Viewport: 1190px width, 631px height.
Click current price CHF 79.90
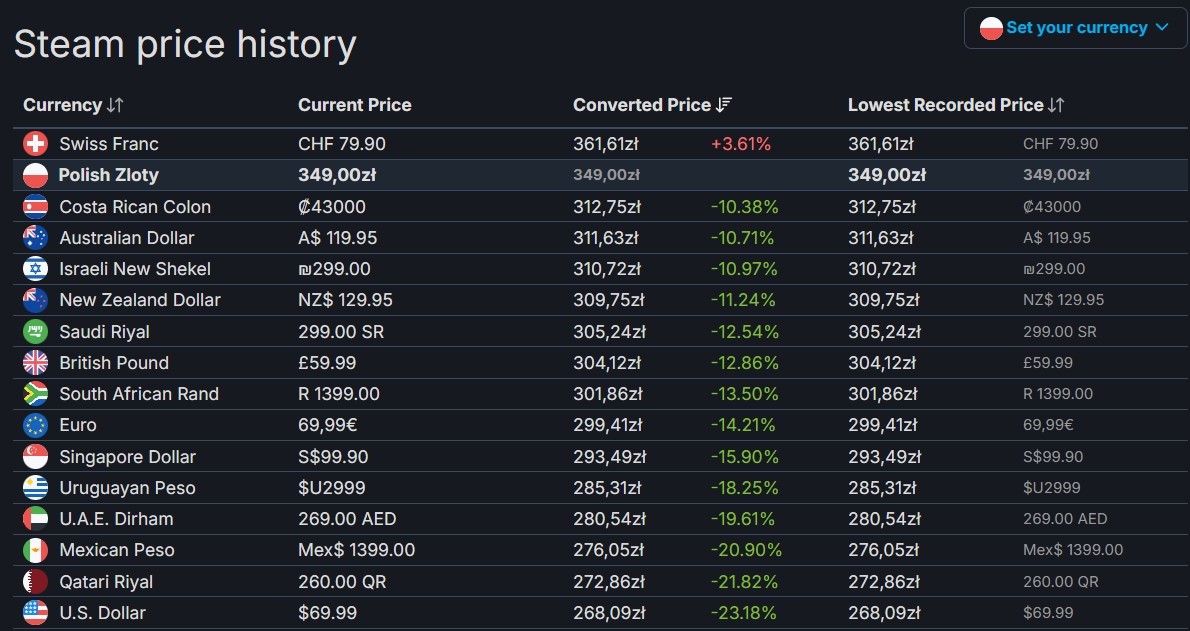342,144
